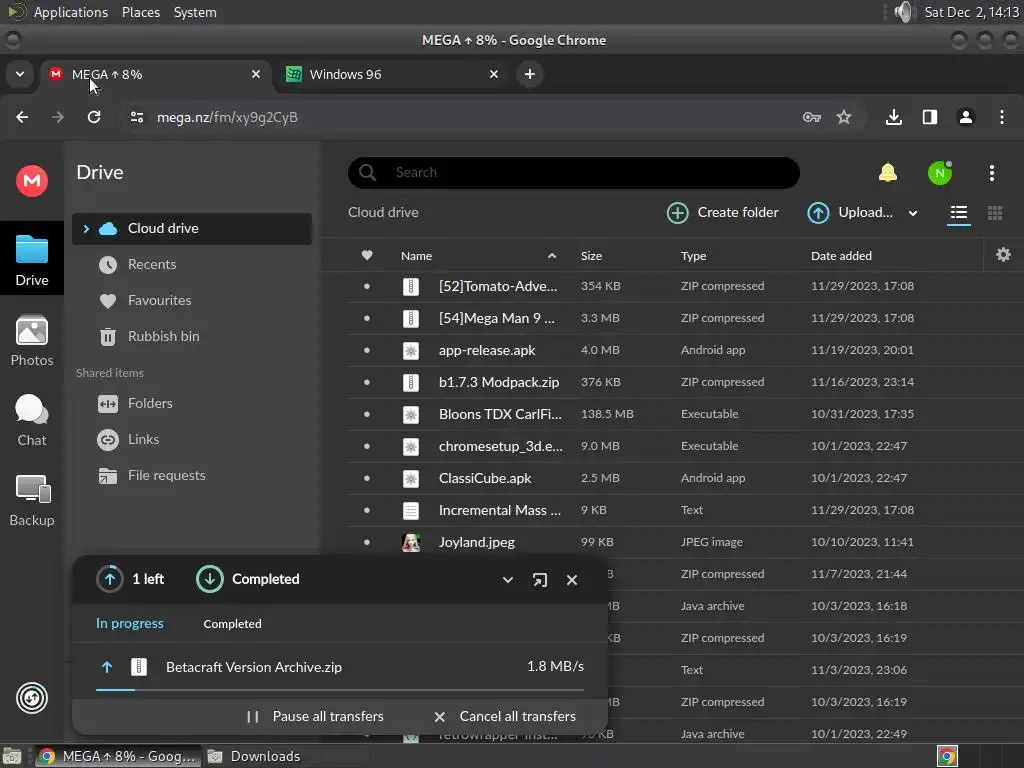Switch to the Windows 96 tab
Image resolution: width=1024 pixels, height=768 pixels.
pos(391,74)
